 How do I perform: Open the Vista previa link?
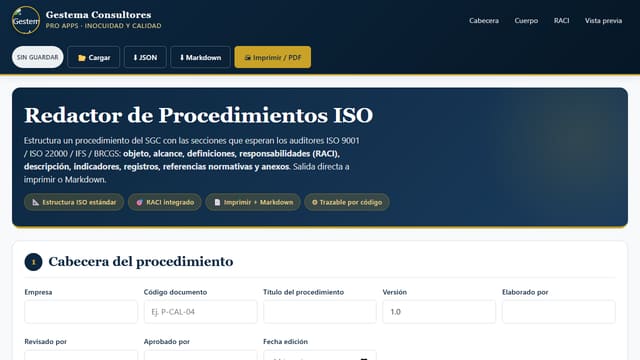tap(603, 20)
